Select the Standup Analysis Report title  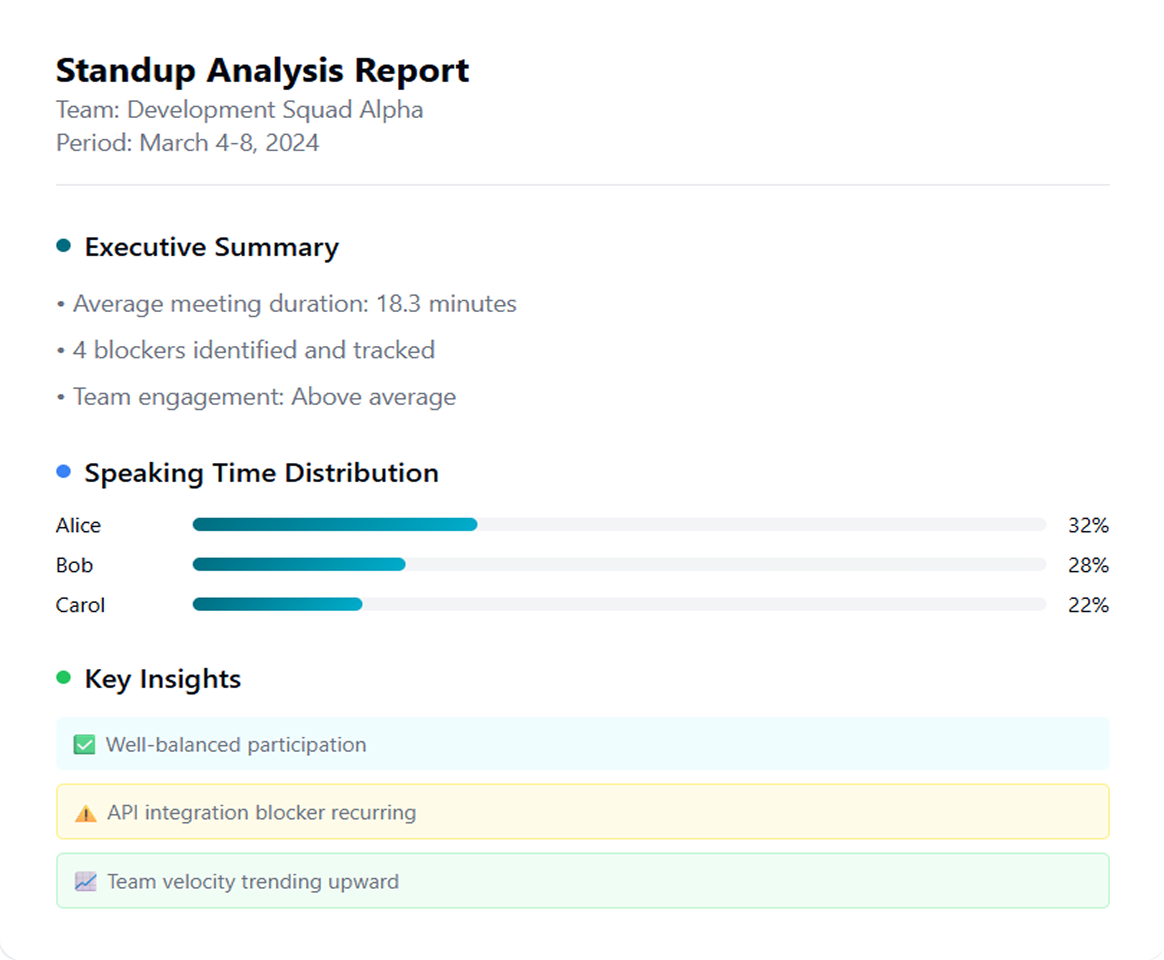click(262, 71)
